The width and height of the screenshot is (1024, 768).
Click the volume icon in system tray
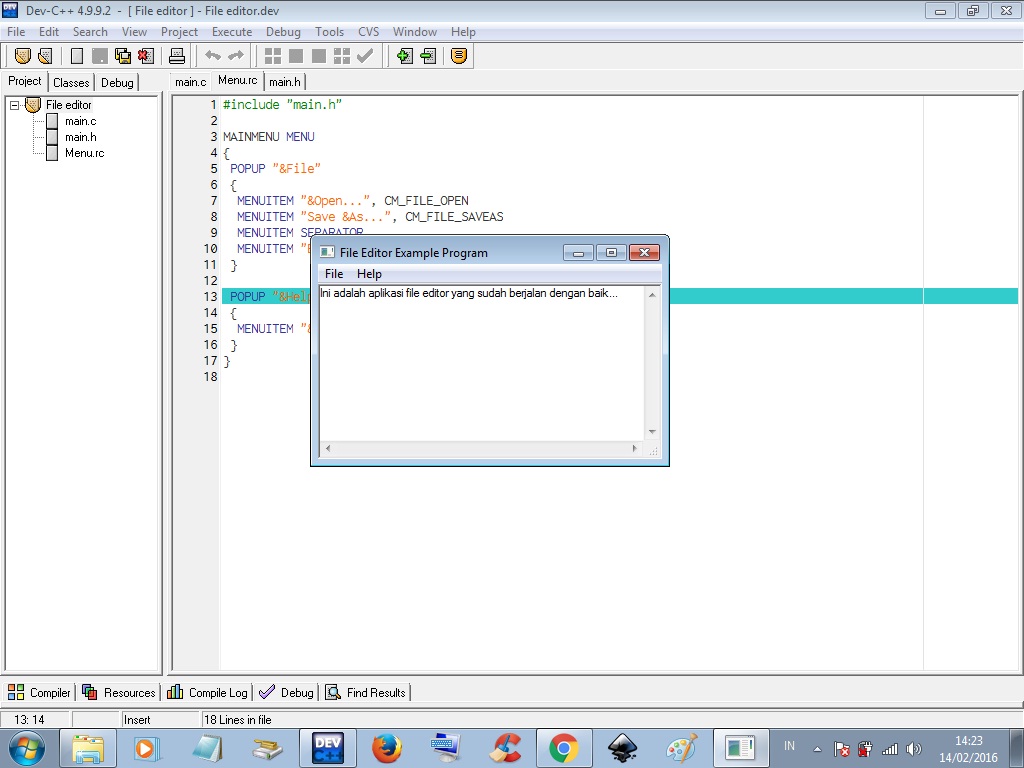tap(914, 749)
